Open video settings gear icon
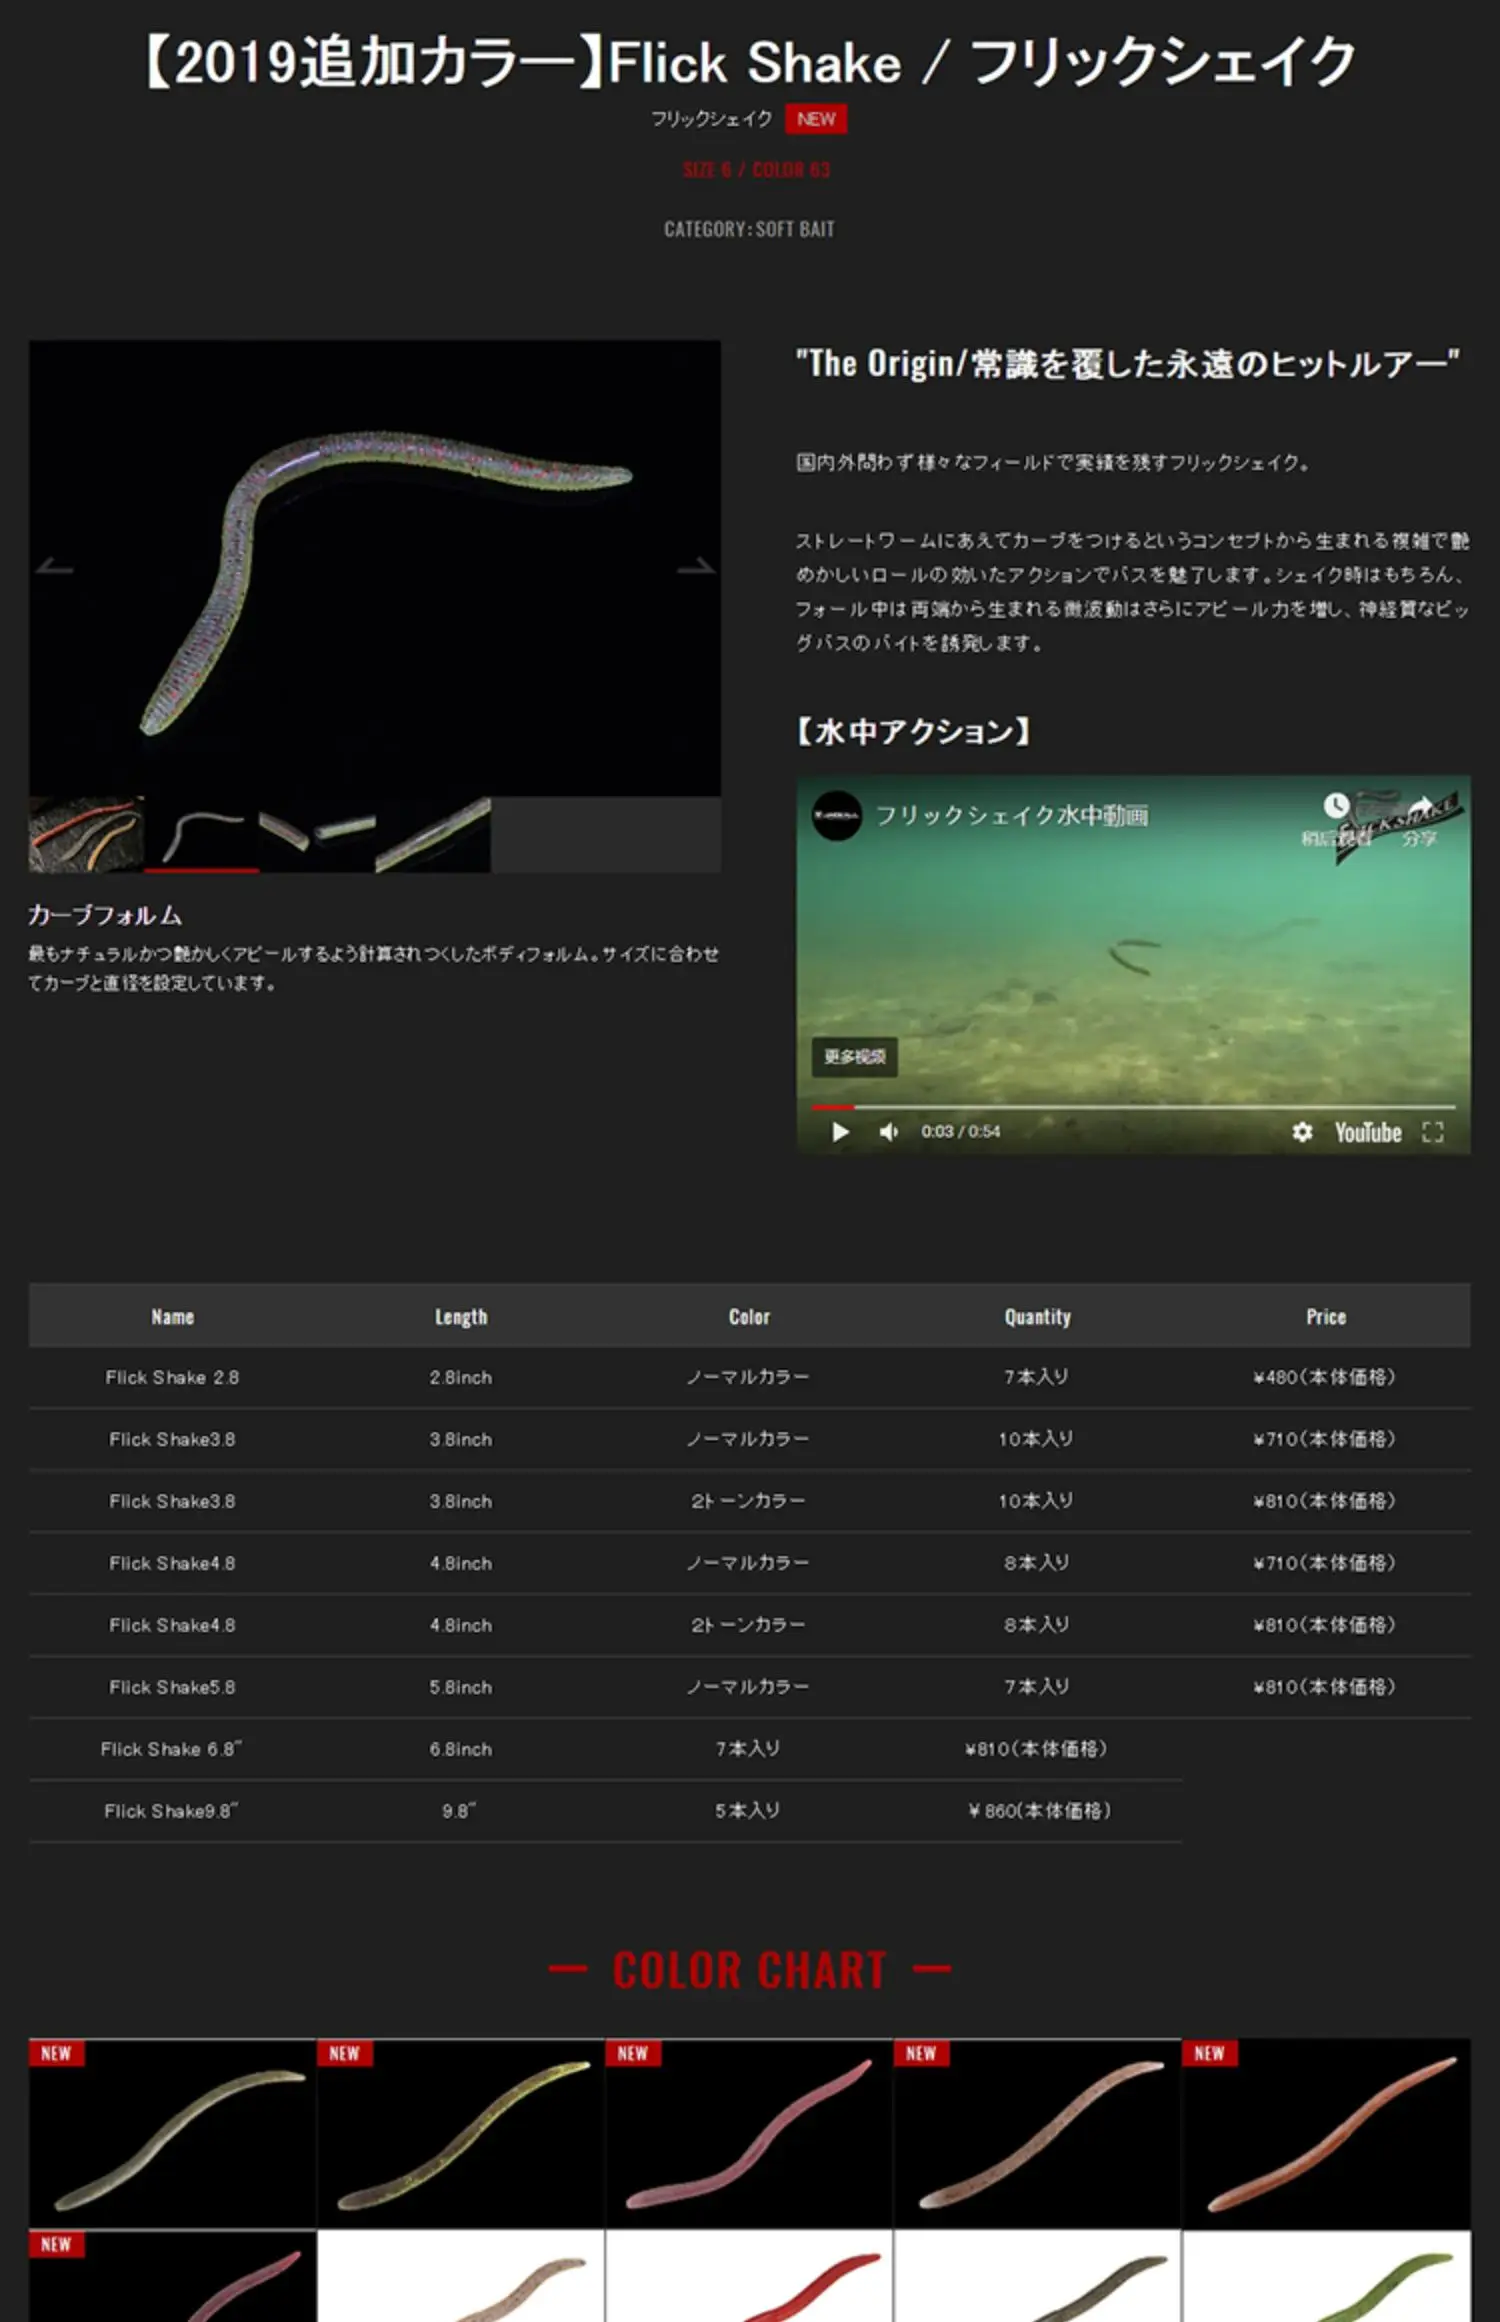1500x2322 pixels. tap(1302, 1131)
